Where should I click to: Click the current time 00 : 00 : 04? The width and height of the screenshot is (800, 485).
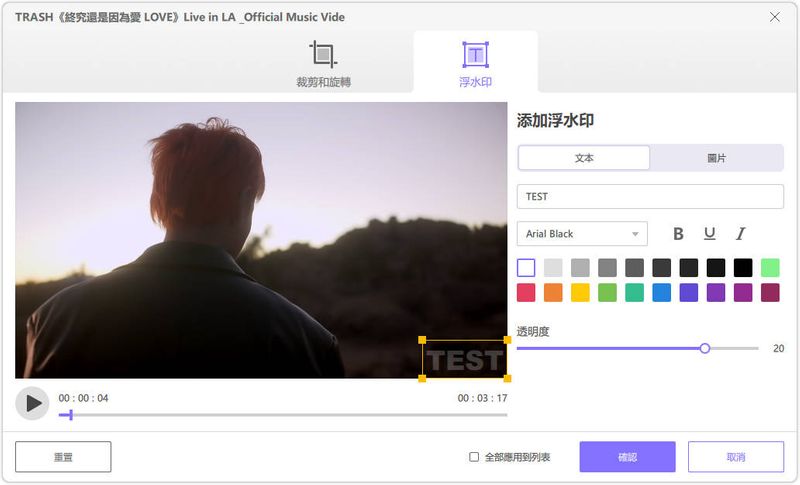[83, 398]
